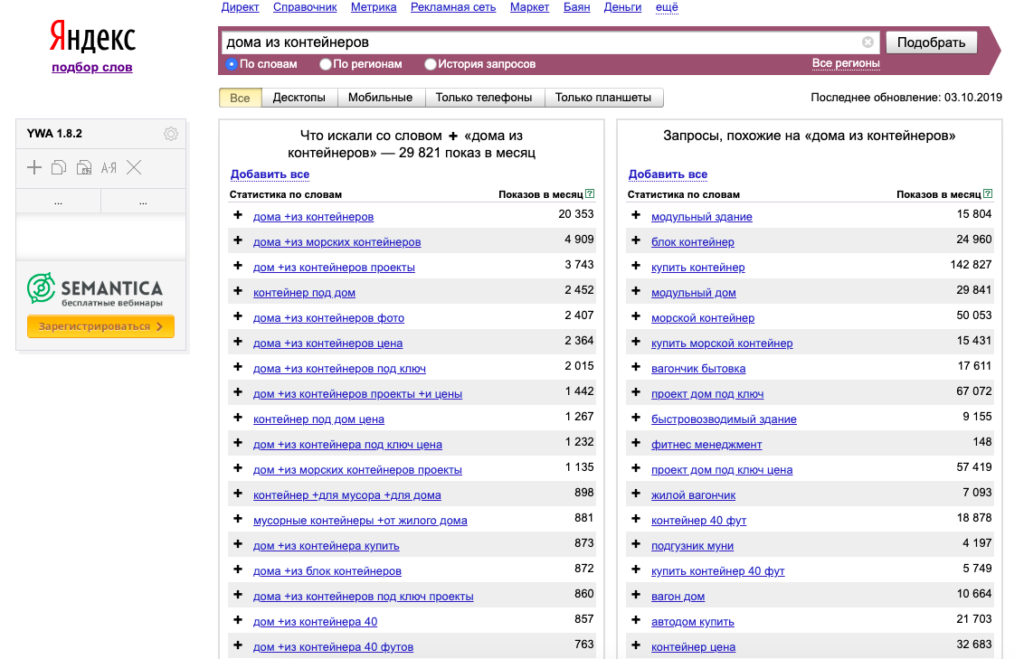
Task: Select the По словам radio button
Action: (x=231, y=64)
